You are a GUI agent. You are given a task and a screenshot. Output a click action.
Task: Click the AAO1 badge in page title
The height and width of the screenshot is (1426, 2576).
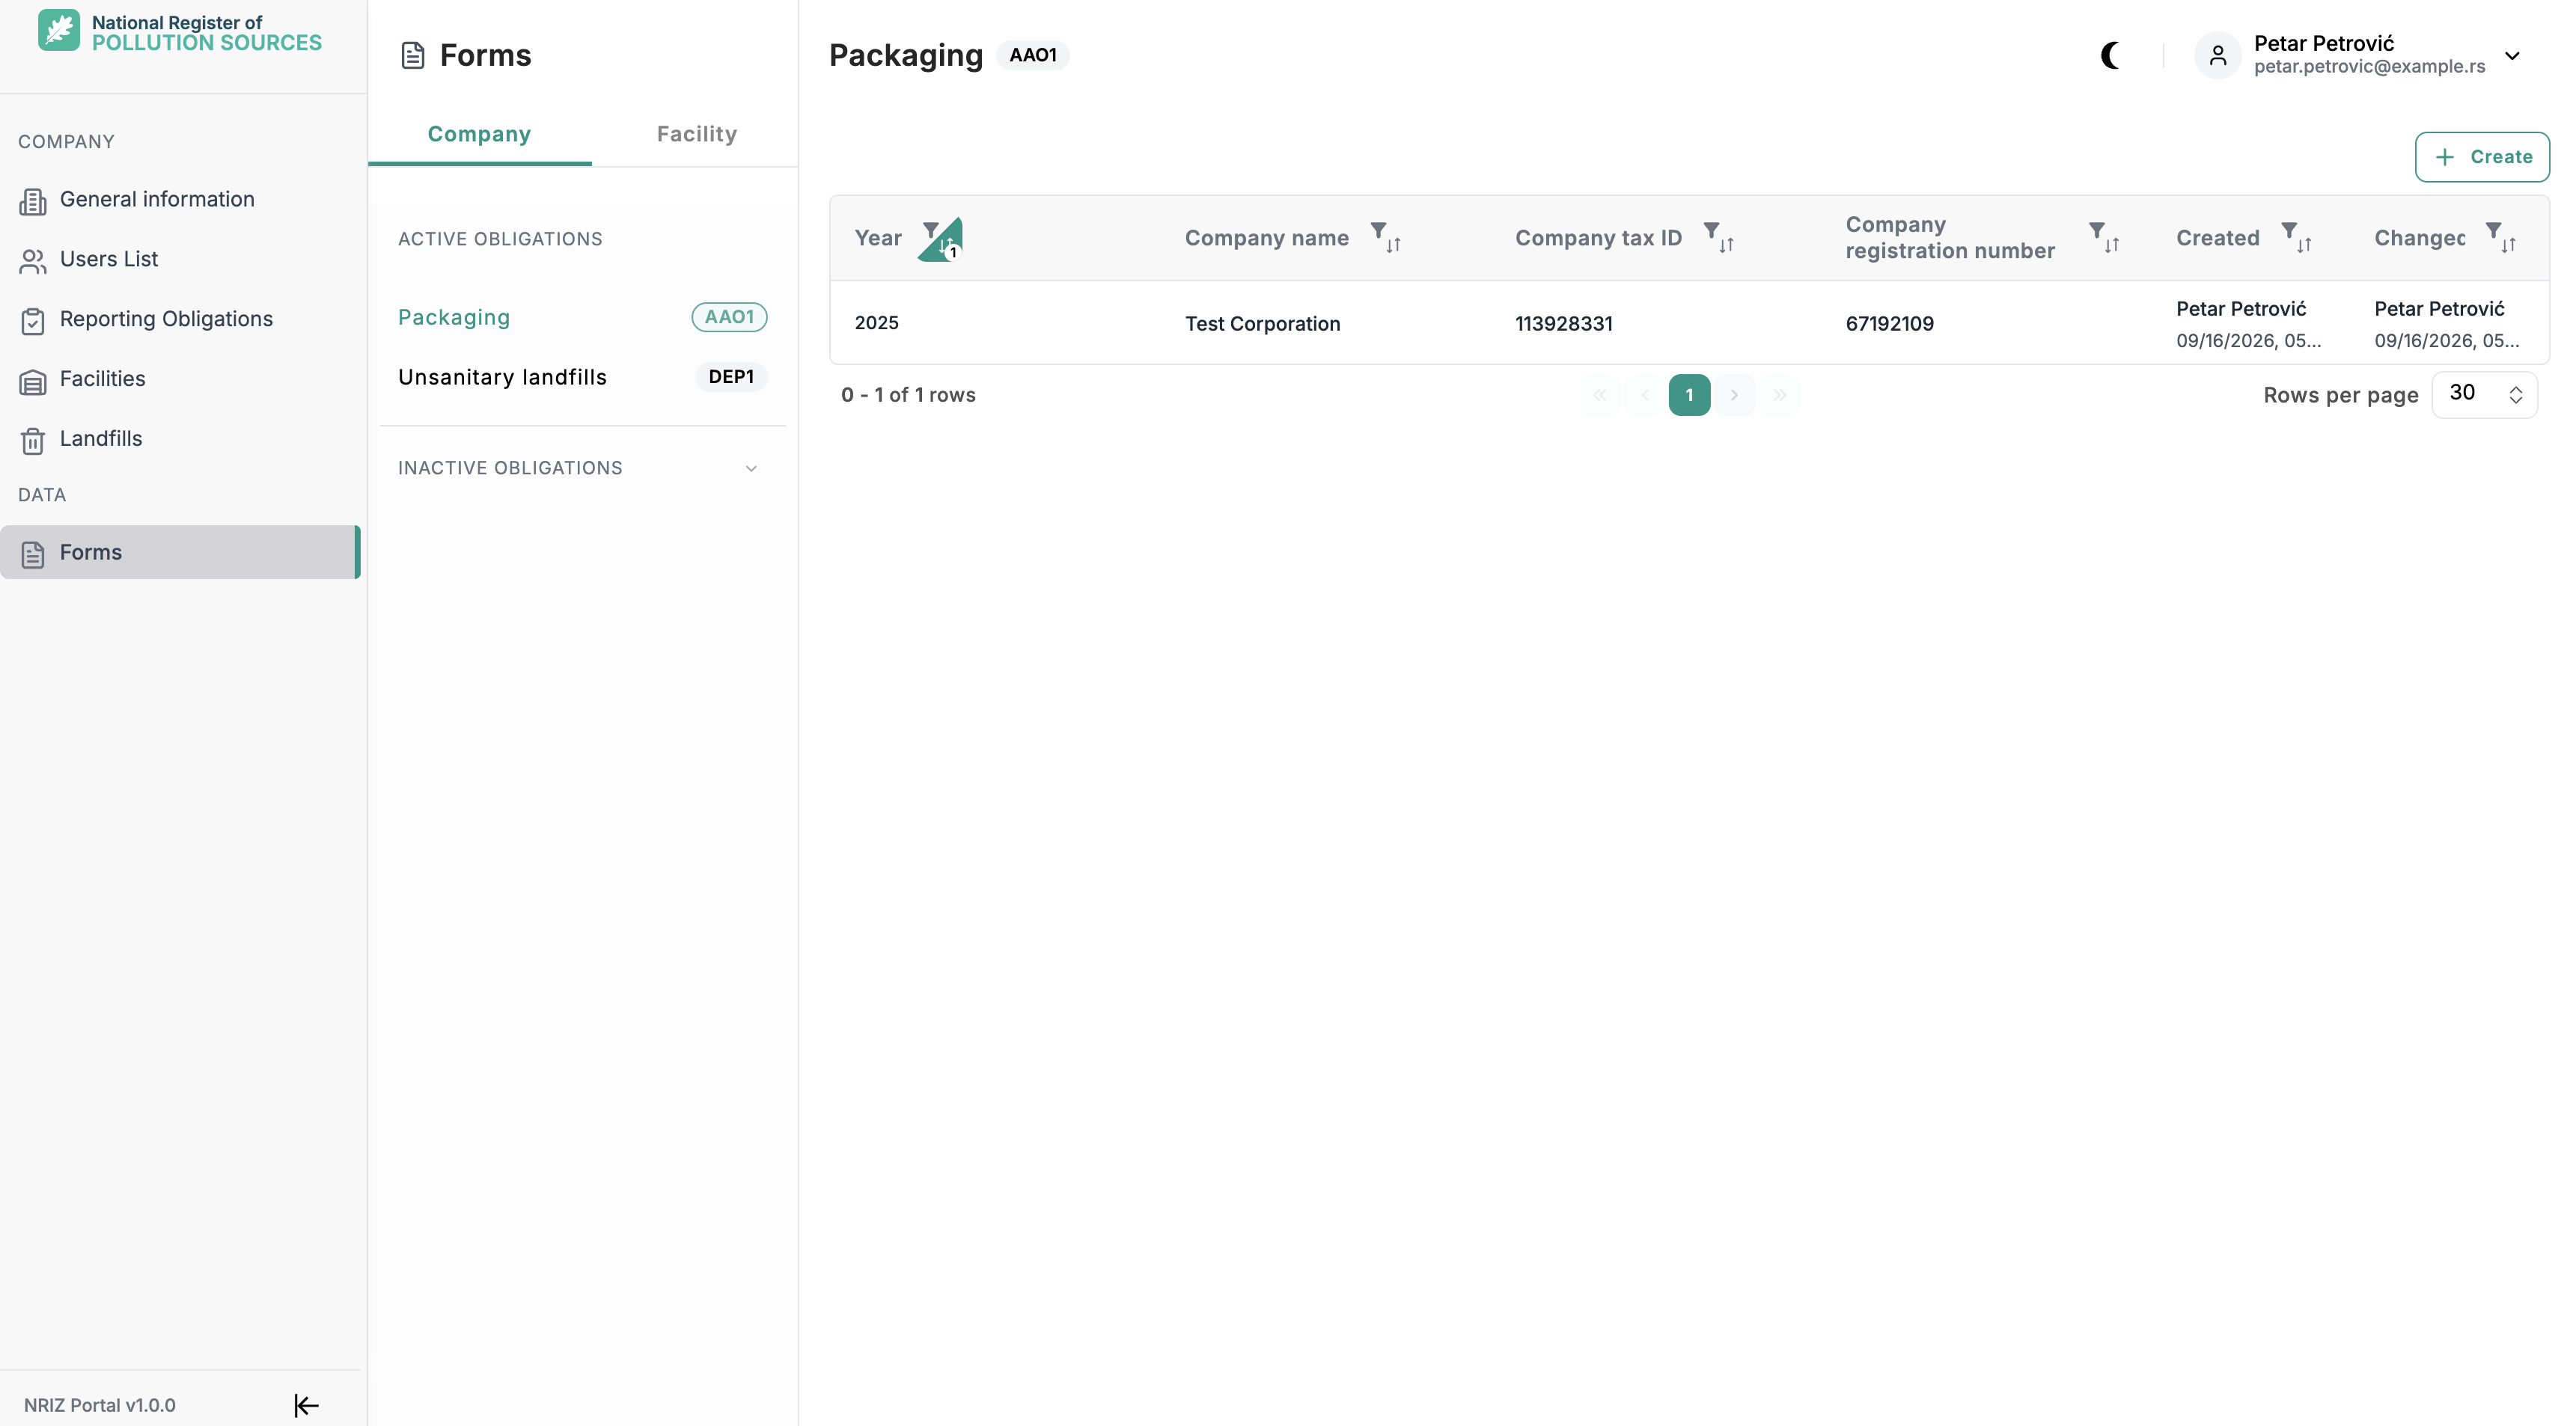1033,55
